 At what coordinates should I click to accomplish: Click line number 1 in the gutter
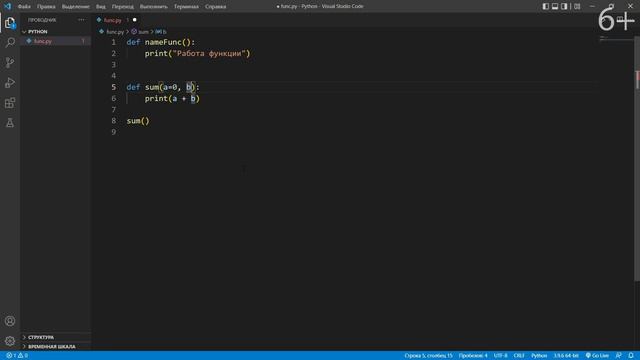(113, 42)
